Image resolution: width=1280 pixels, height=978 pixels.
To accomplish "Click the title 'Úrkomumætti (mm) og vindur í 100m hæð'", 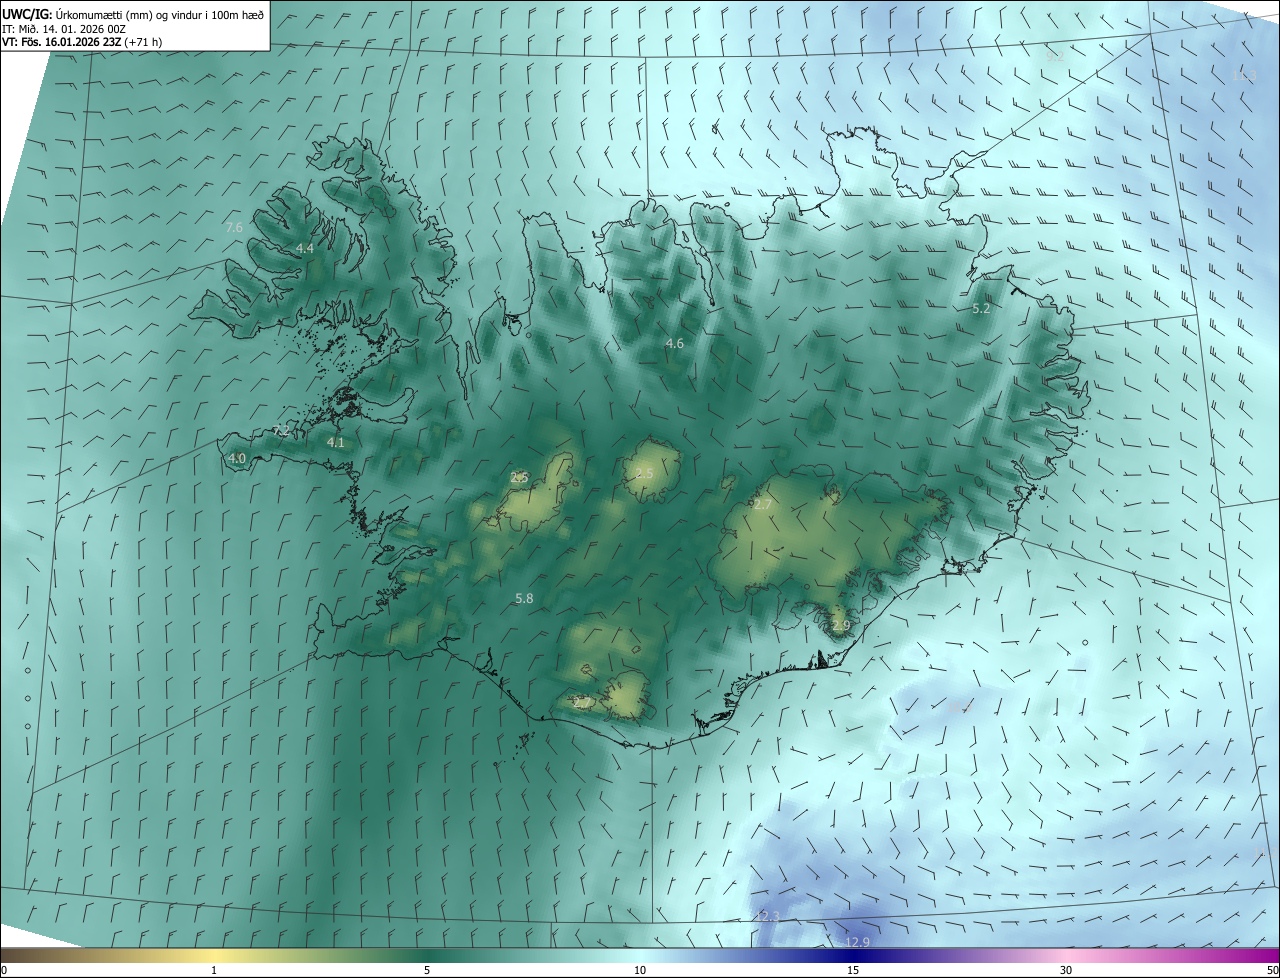I will tap(160, 14).
